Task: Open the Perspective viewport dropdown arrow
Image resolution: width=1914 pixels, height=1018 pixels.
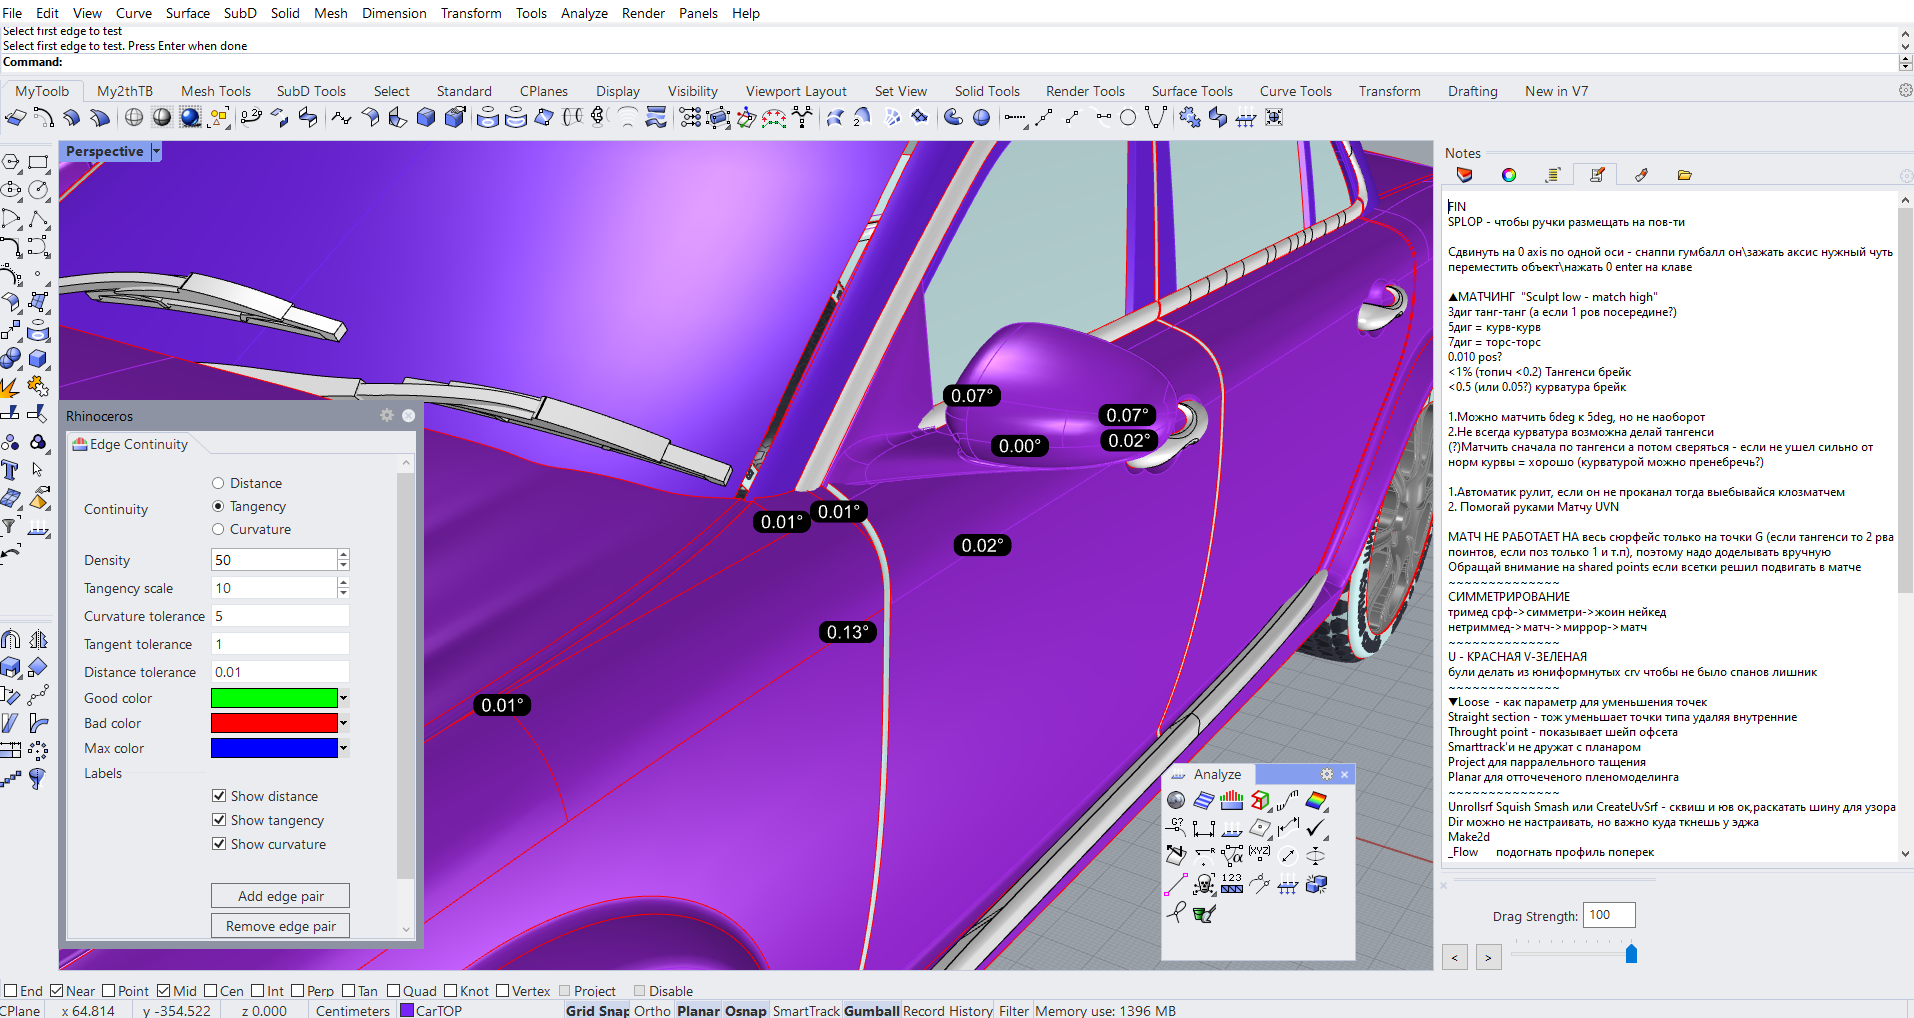Action: click(x=156, y=151)
